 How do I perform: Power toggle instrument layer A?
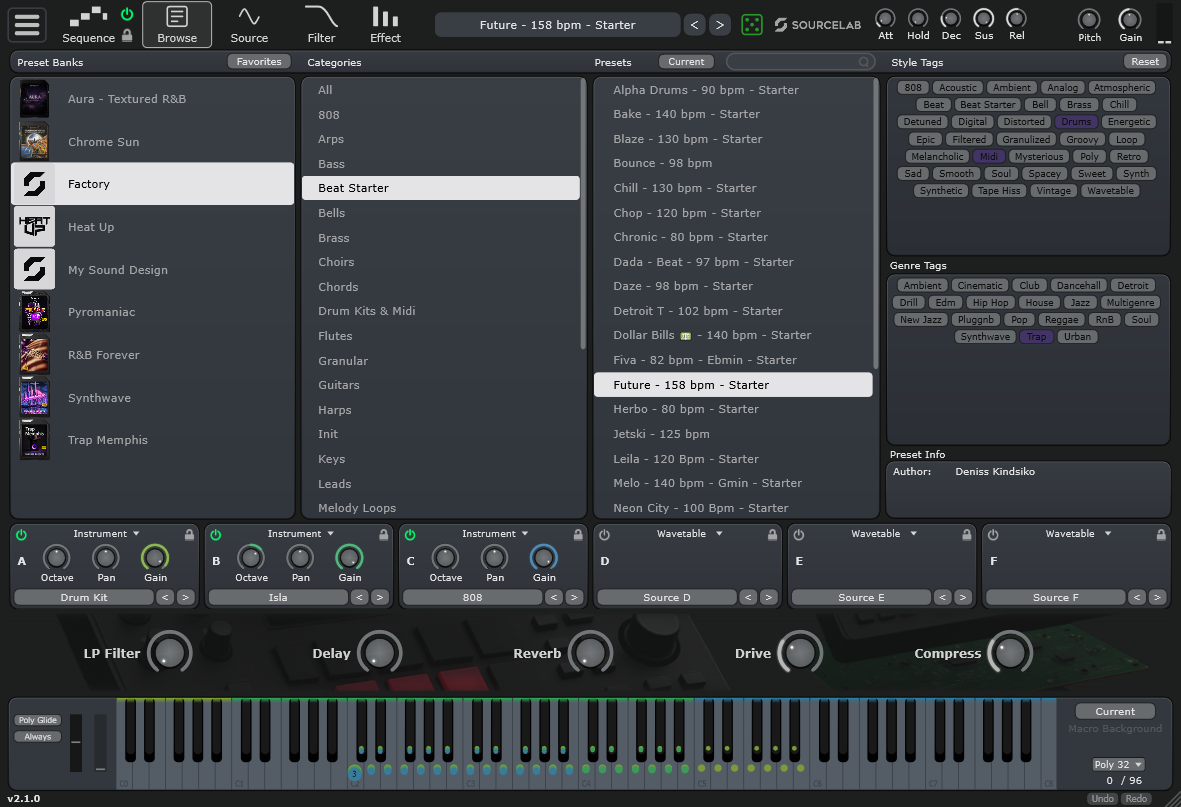tap(20, 533)
